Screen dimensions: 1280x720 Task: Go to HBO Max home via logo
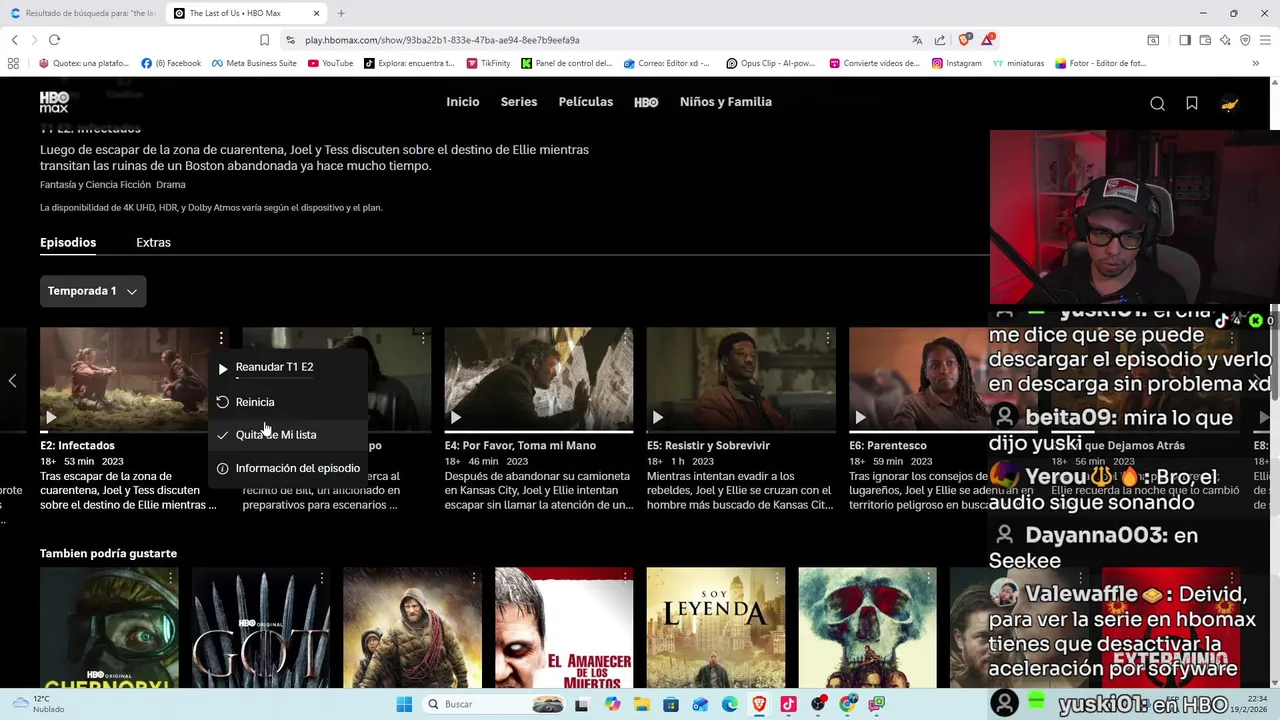point(54,102)
